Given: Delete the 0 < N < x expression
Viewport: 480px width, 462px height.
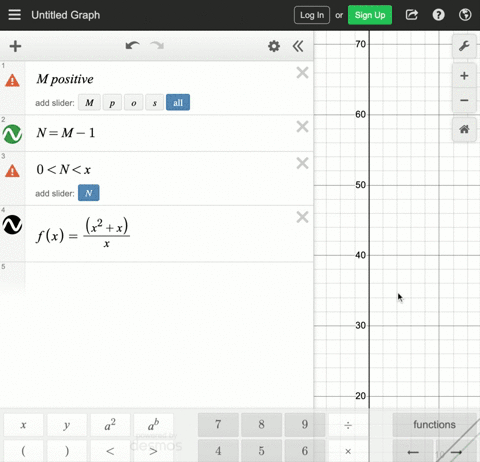Looking at the screenshot, I should click(302, 163).
